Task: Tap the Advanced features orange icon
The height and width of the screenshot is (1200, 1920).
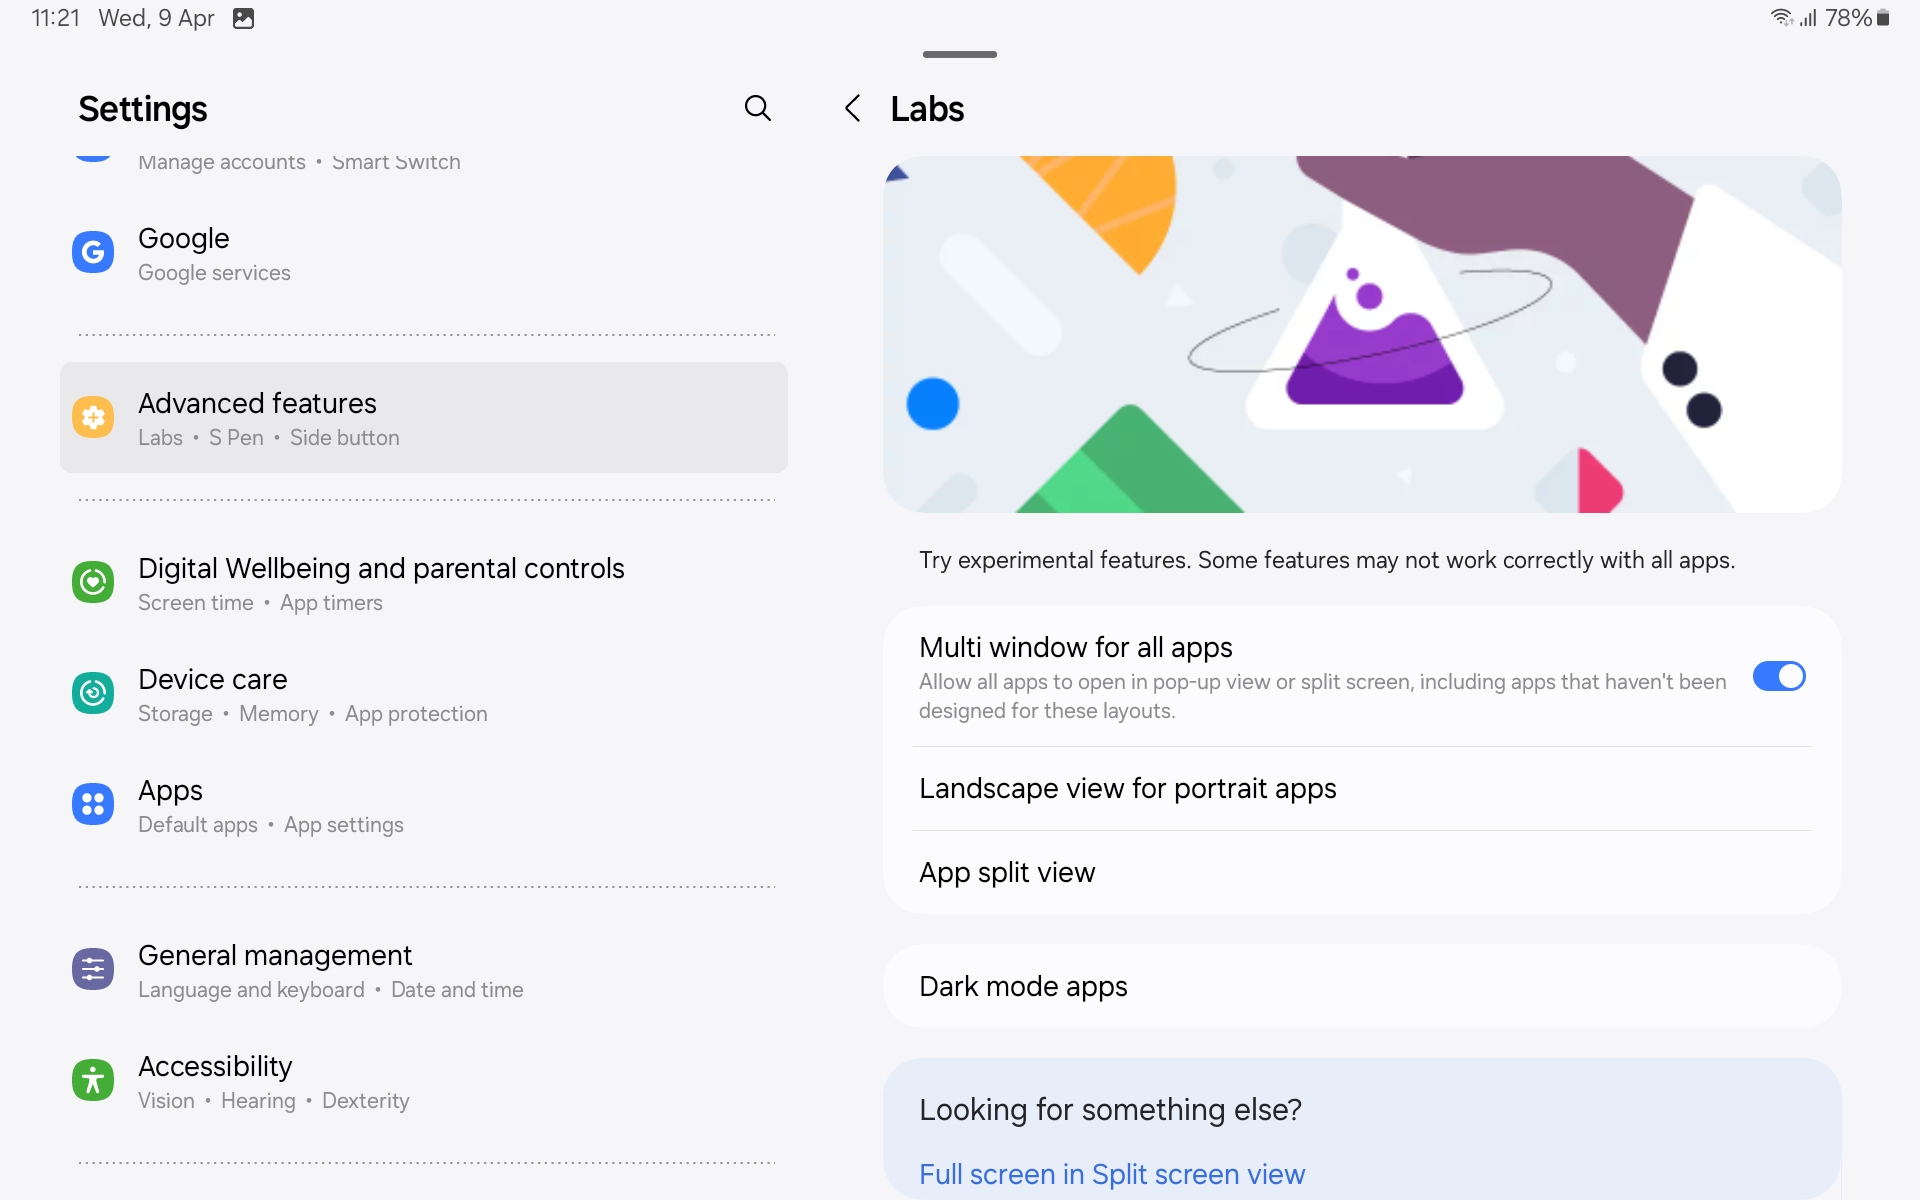Action: tap(93, 417)
